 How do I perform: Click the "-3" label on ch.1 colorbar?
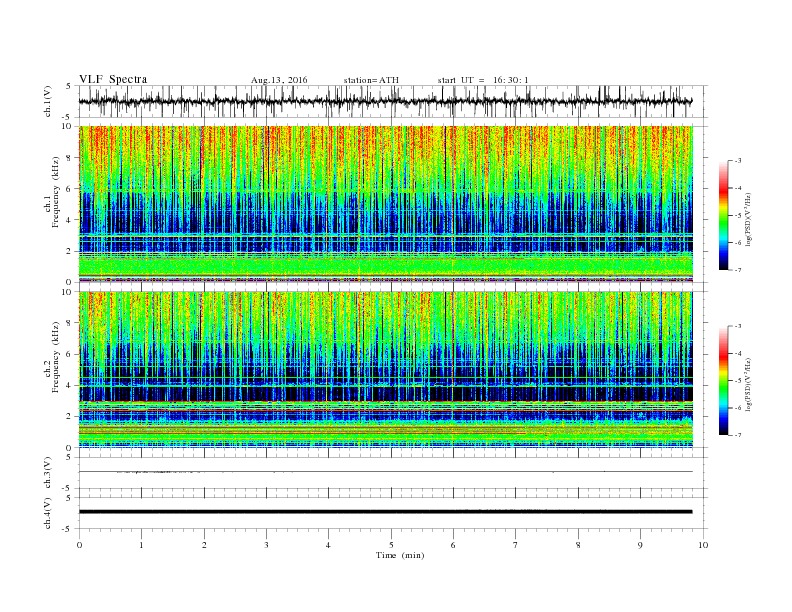(738, 161)
